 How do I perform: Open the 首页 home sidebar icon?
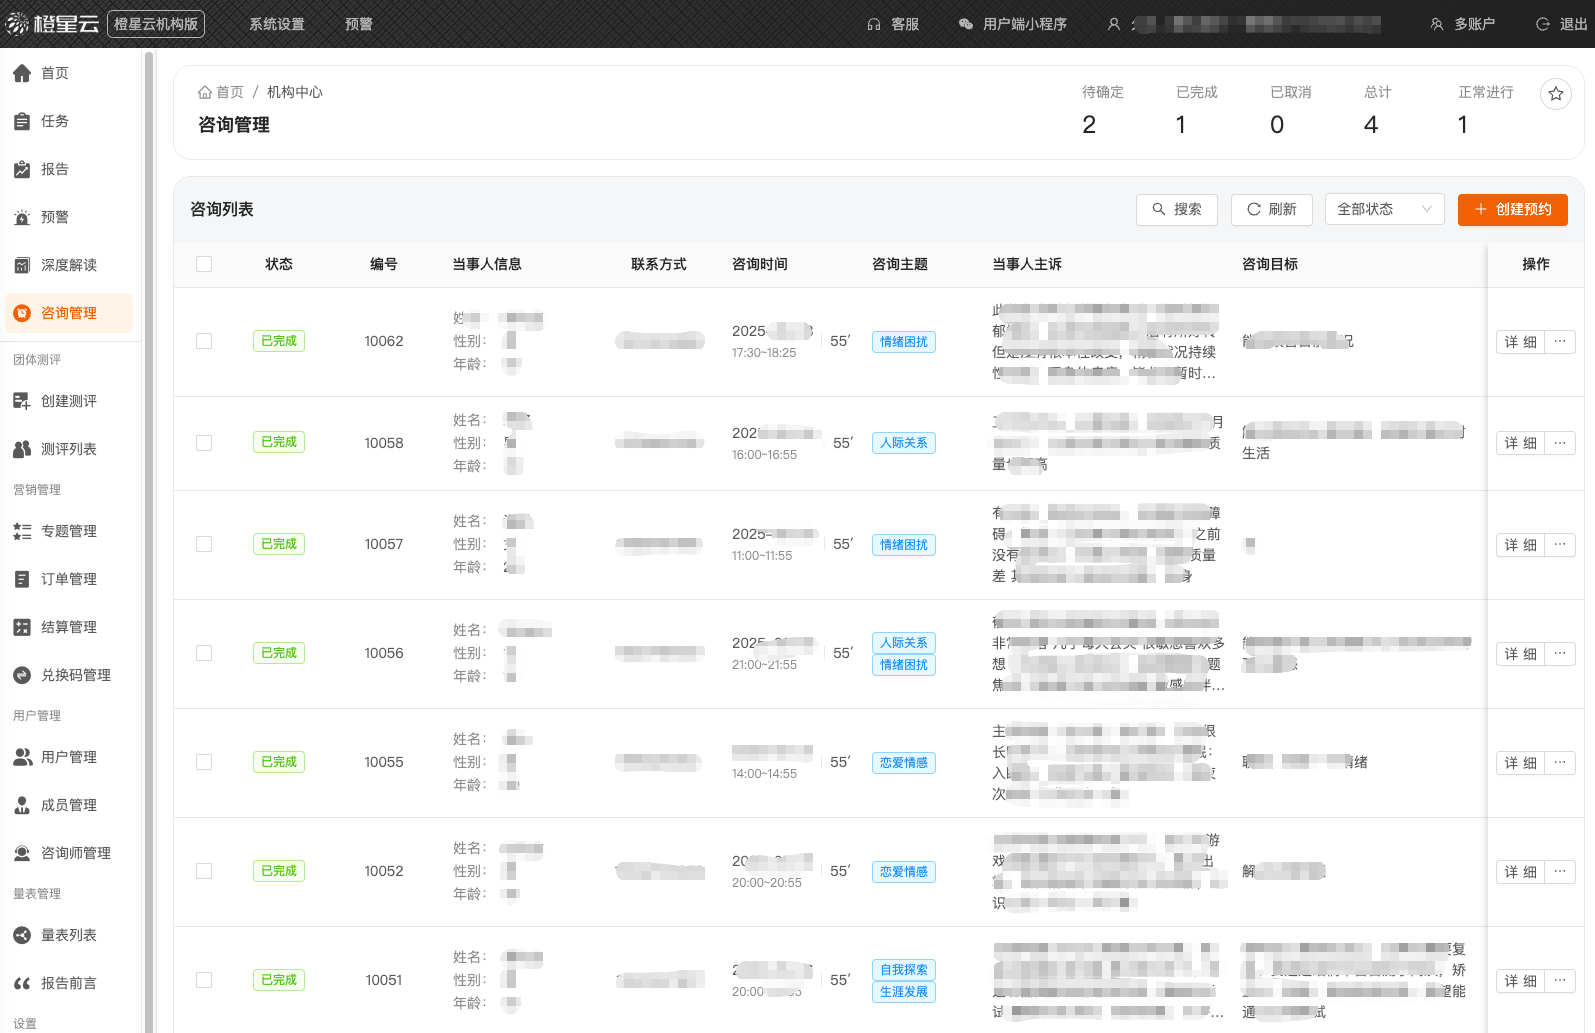pos(22,73)
